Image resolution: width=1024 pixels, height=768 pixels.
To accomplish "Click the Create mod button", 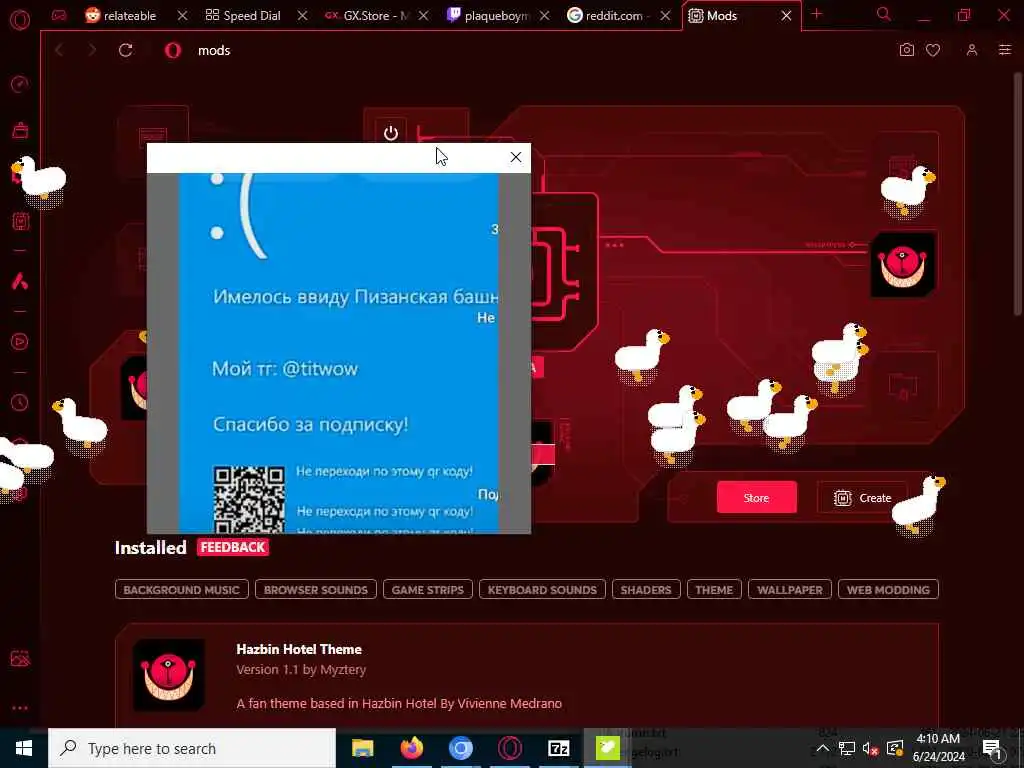I will tap(862, 498).
